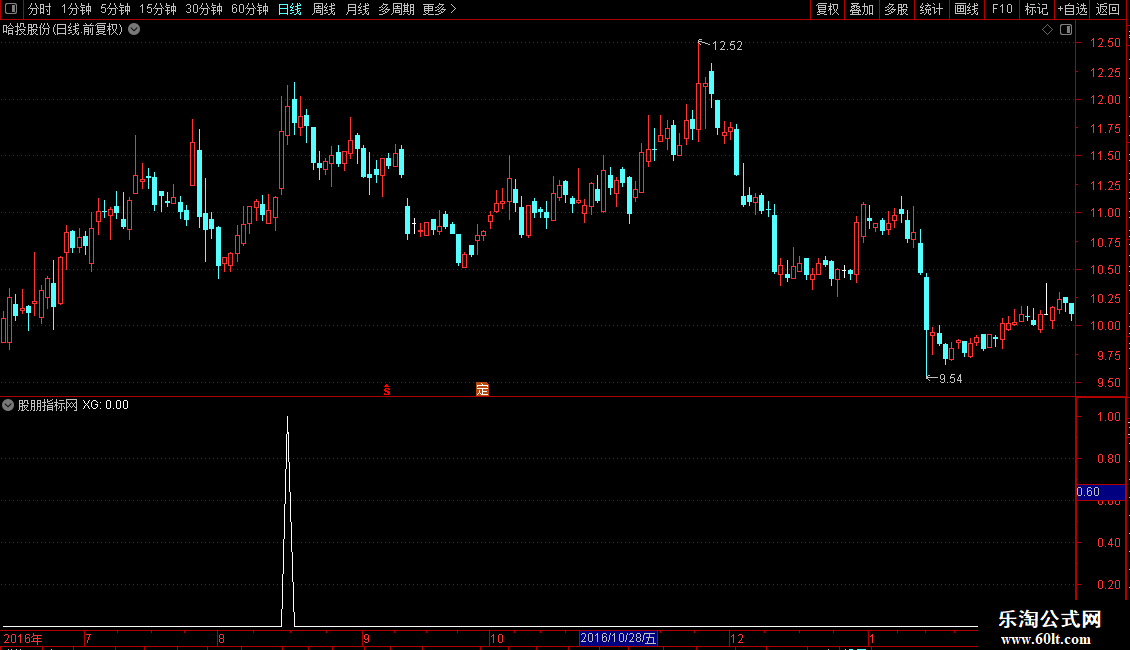This screenshot has width=1130, height=650.
Task: Select the 15分钟 period tab
Action: click(x=158, y=9)
